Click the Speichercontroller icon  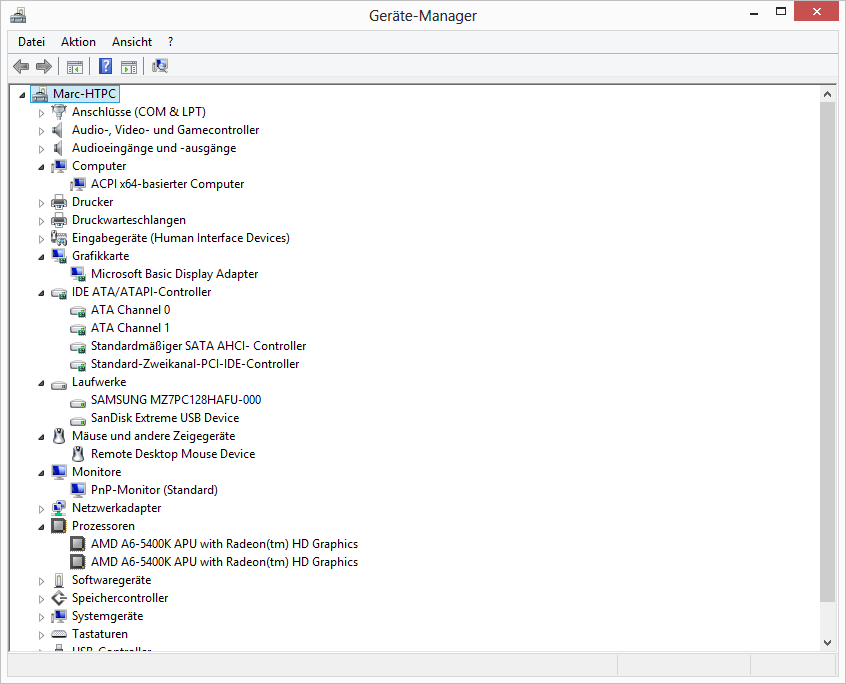tap(59, 598)
